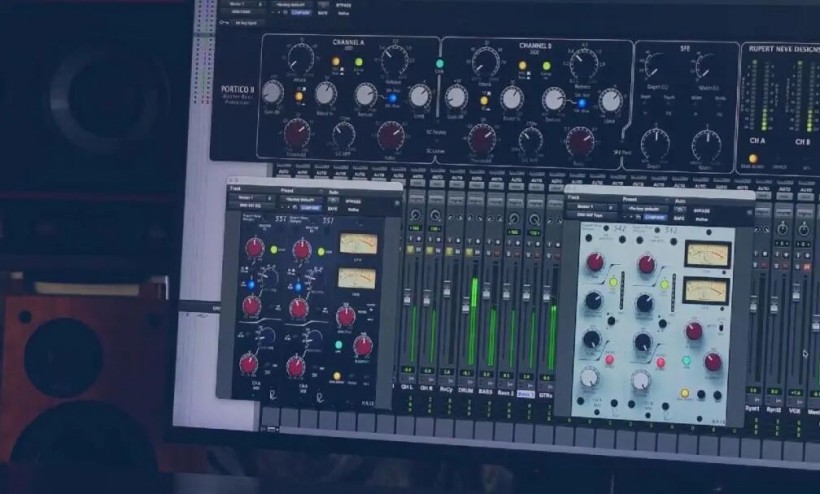Select the OH R track name
The height and width of the screenshot is (494, 820).
pos(426,389)
